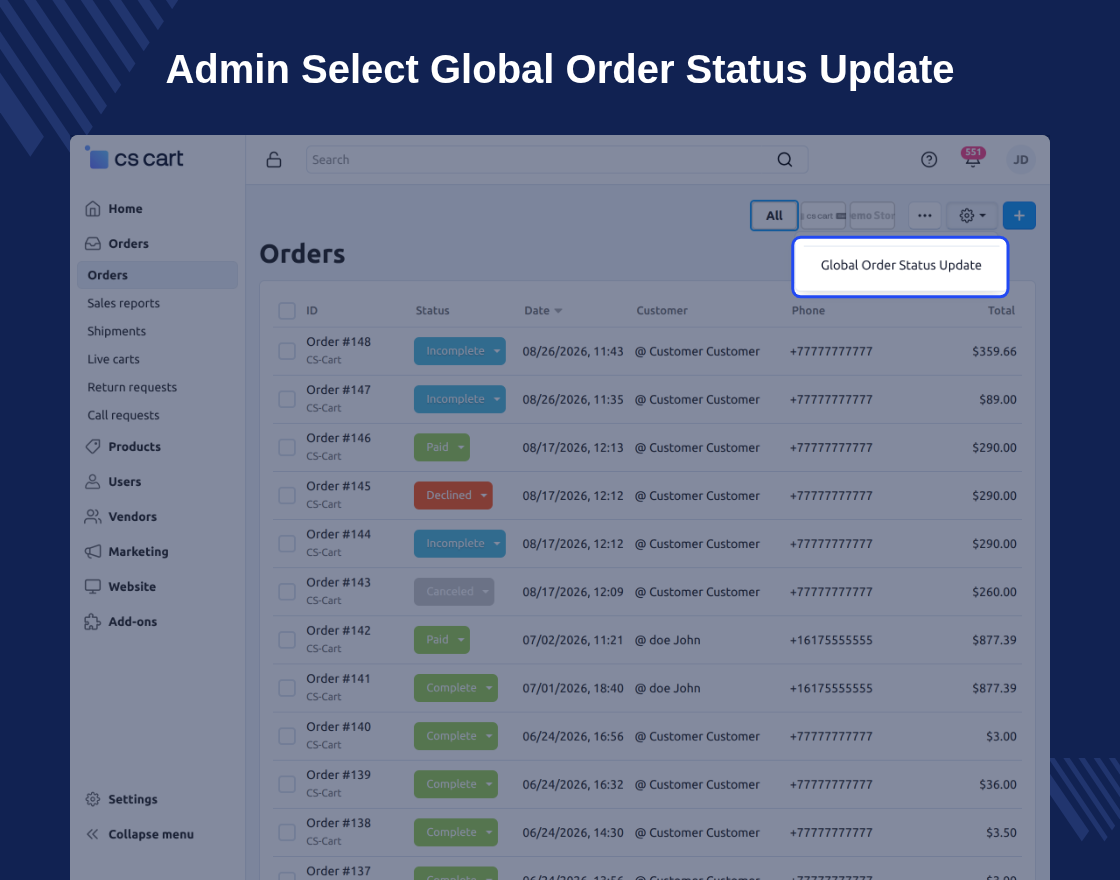Open Live carts in sidebar

(x=114, y=359)
